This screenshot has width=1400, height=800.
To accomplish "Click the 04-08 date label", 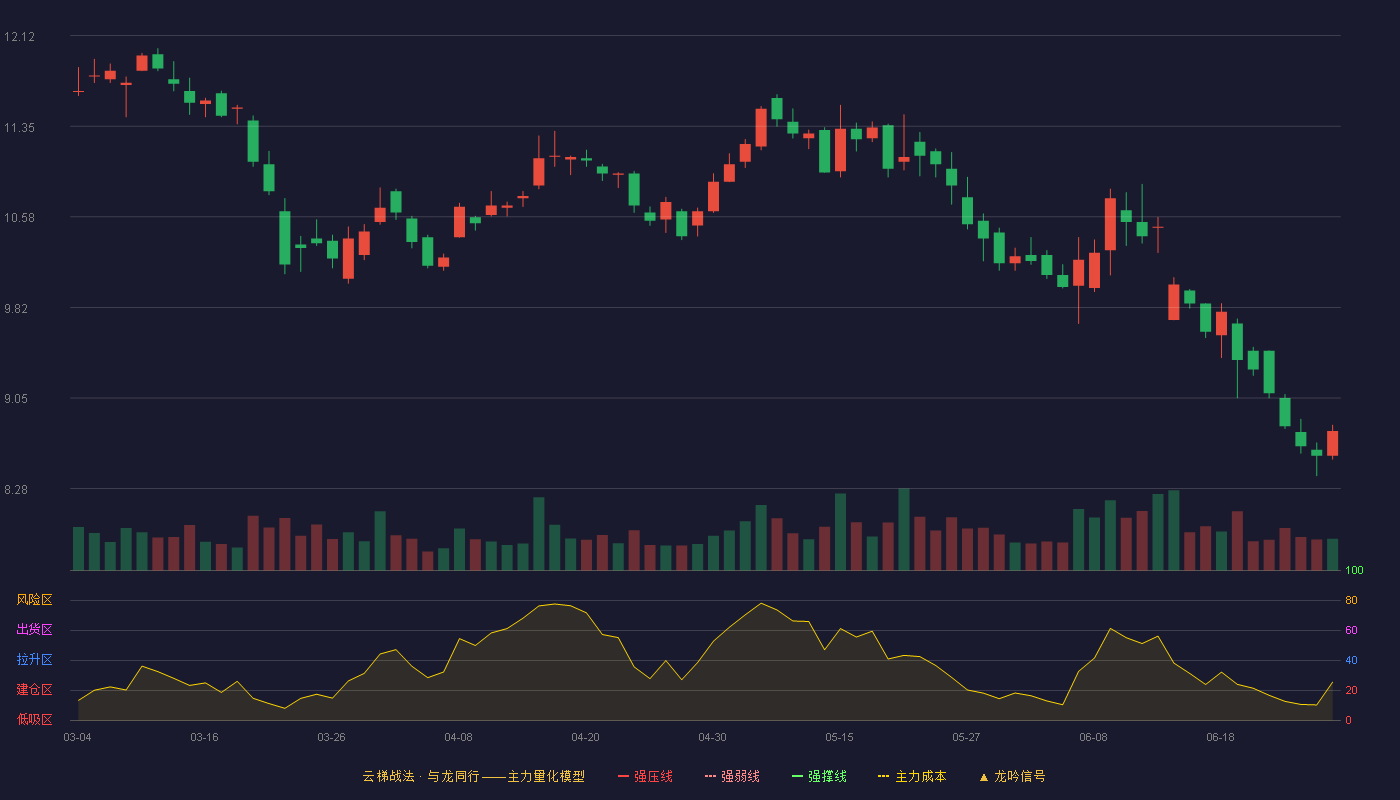I will click(x=458, y=737).
